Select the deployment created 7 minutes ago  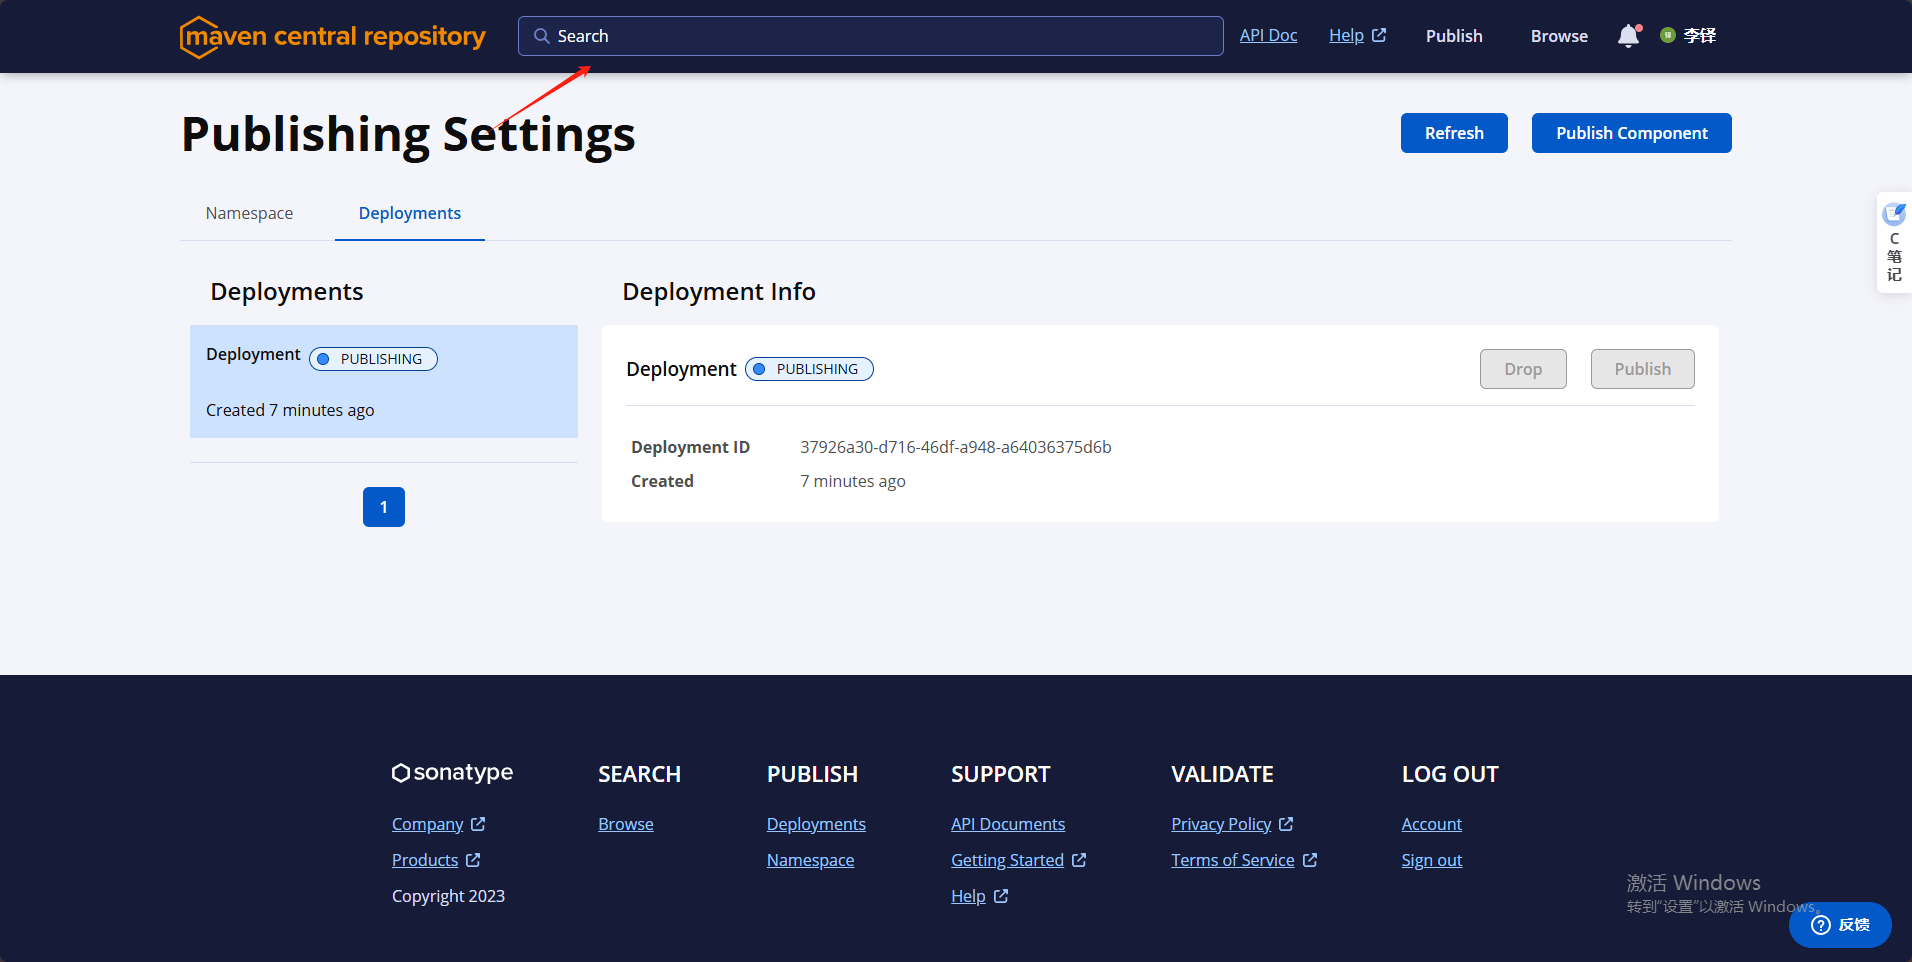click(384, 381)
